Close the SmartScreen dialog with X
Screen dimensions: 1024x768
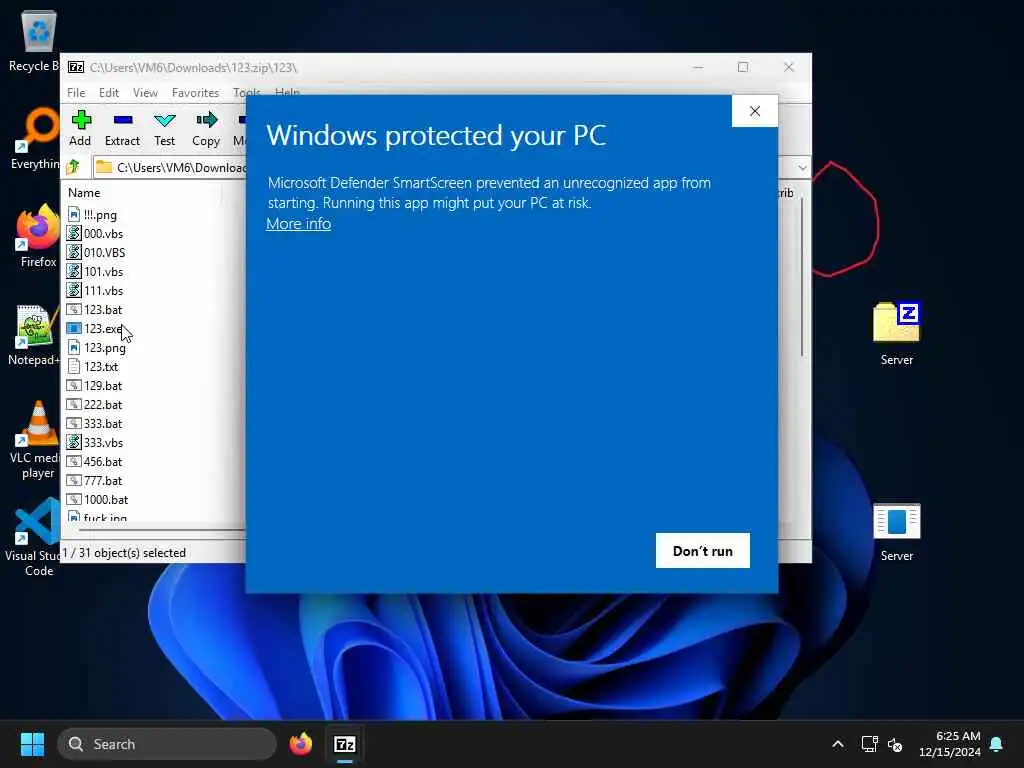755,111
